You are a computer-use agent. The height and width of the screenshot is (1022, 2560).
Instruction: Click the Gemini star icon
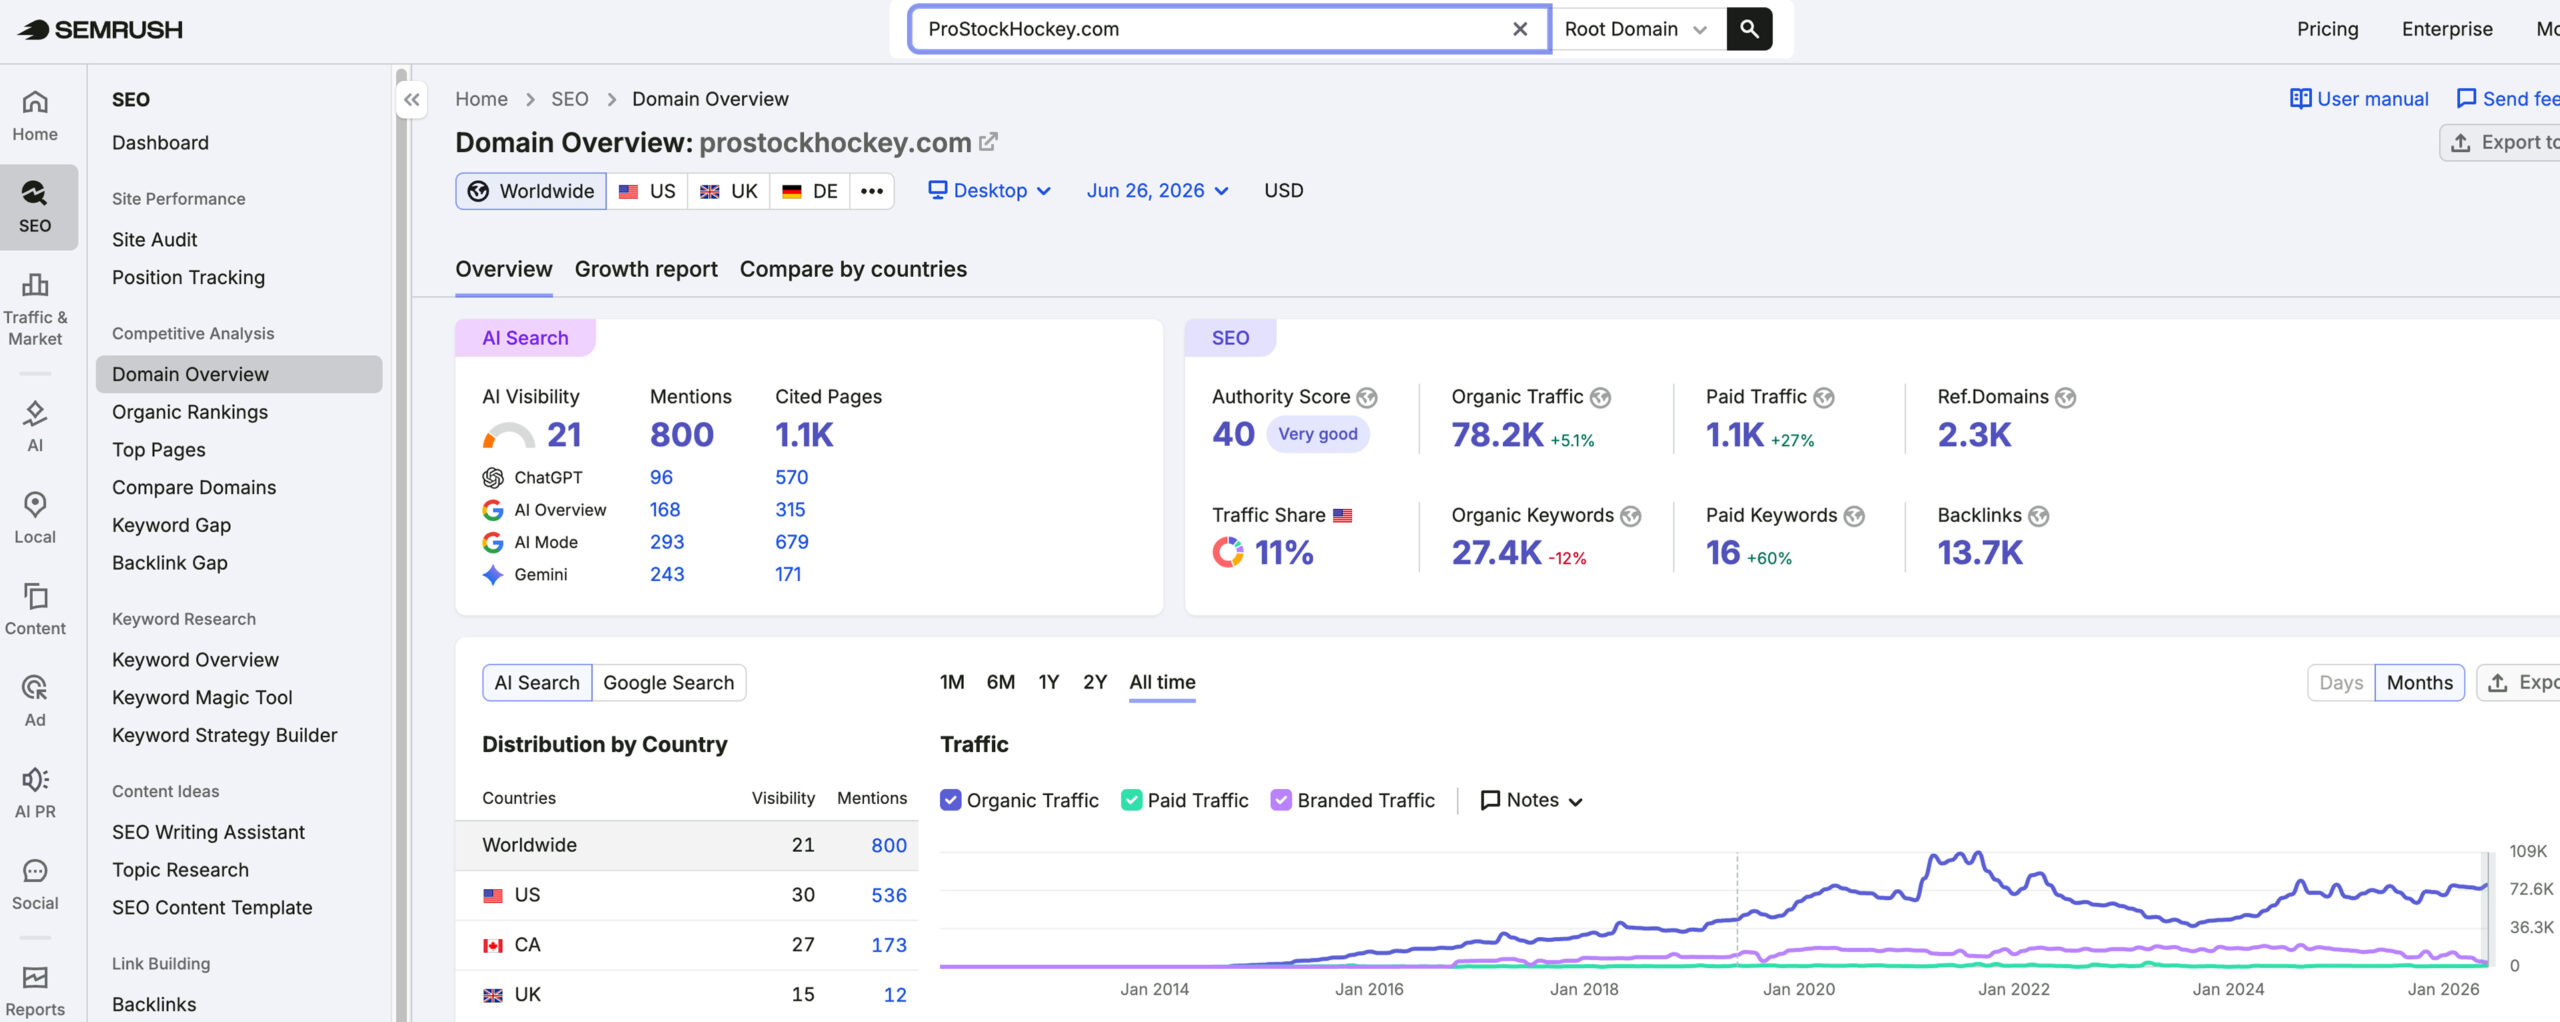[x=493, y=575]
